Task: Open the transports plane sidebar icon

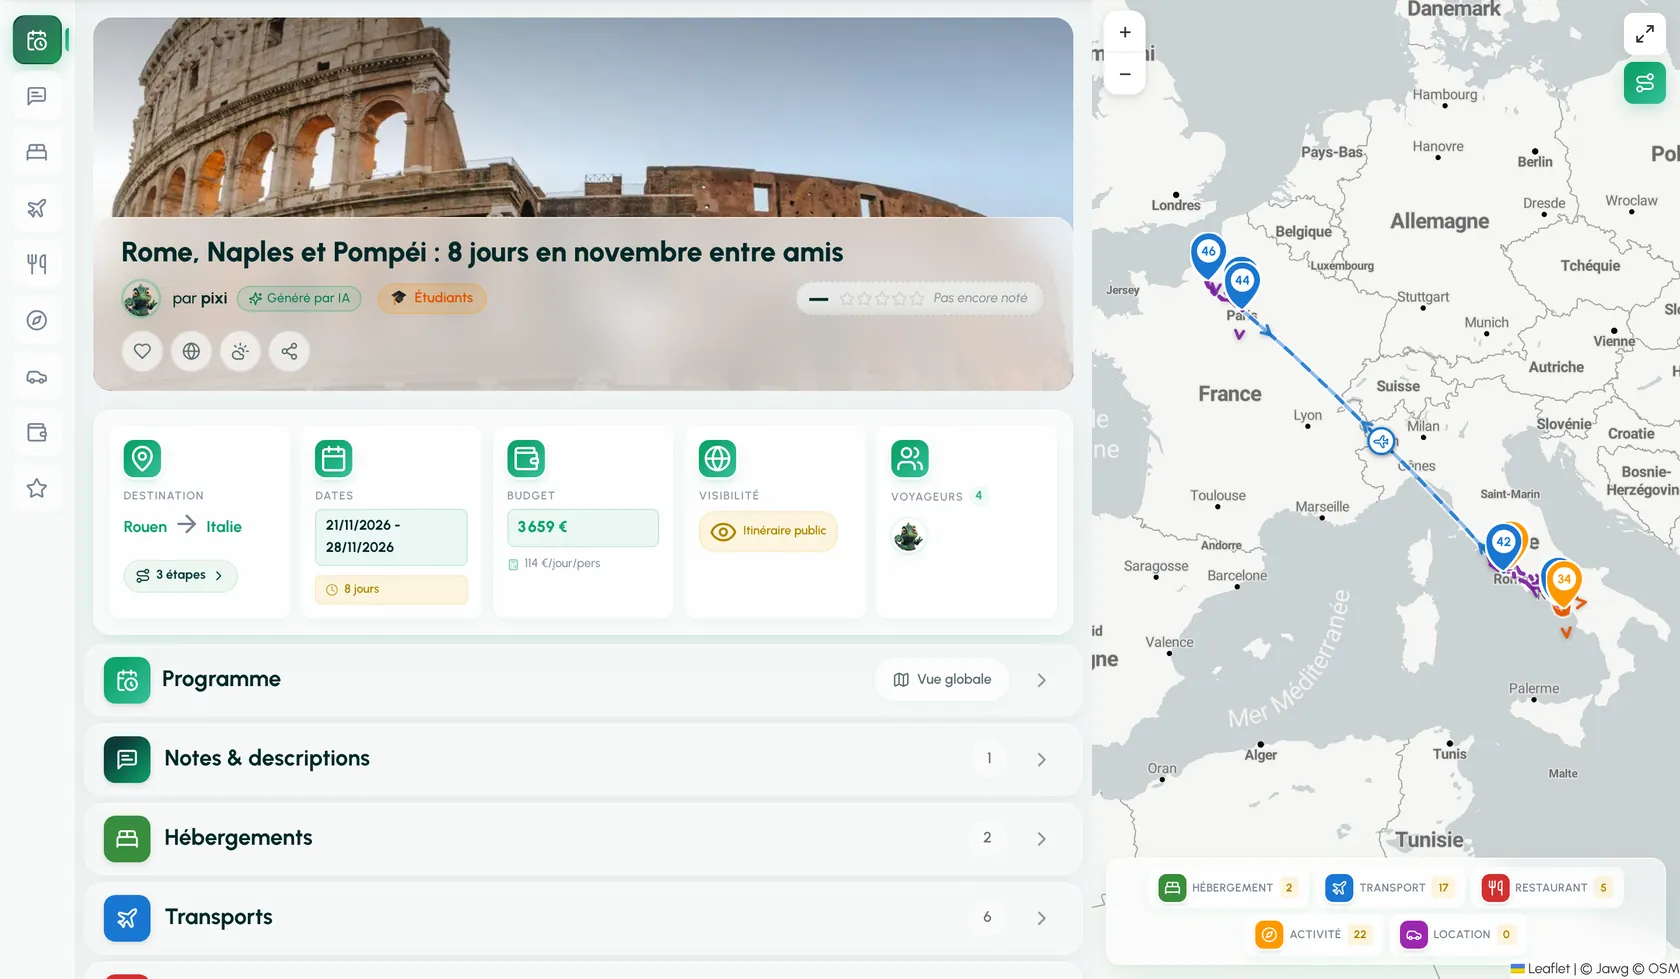Action: point(37,208)
